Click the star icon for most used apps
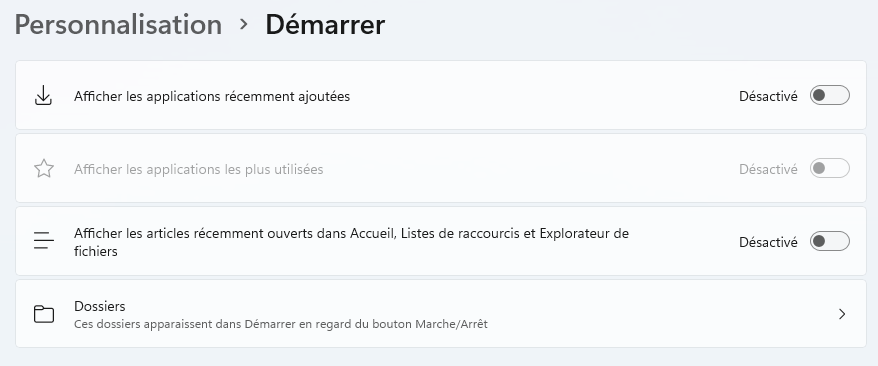 (44, 168)
